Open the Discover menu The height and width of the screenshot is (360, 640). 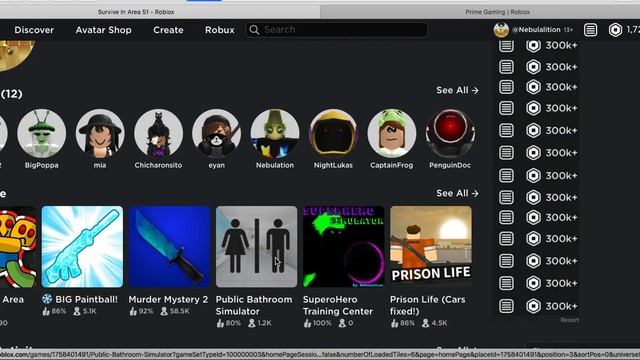pyautogui.click(x=34, y=30)
